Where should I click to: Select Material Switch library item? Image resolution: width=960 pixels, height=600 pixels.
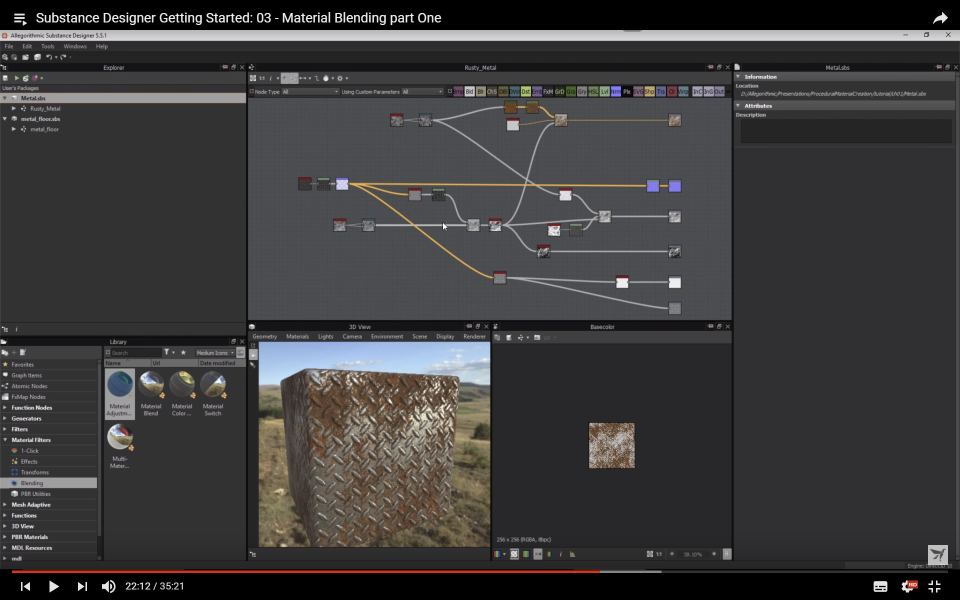point(213,392)
